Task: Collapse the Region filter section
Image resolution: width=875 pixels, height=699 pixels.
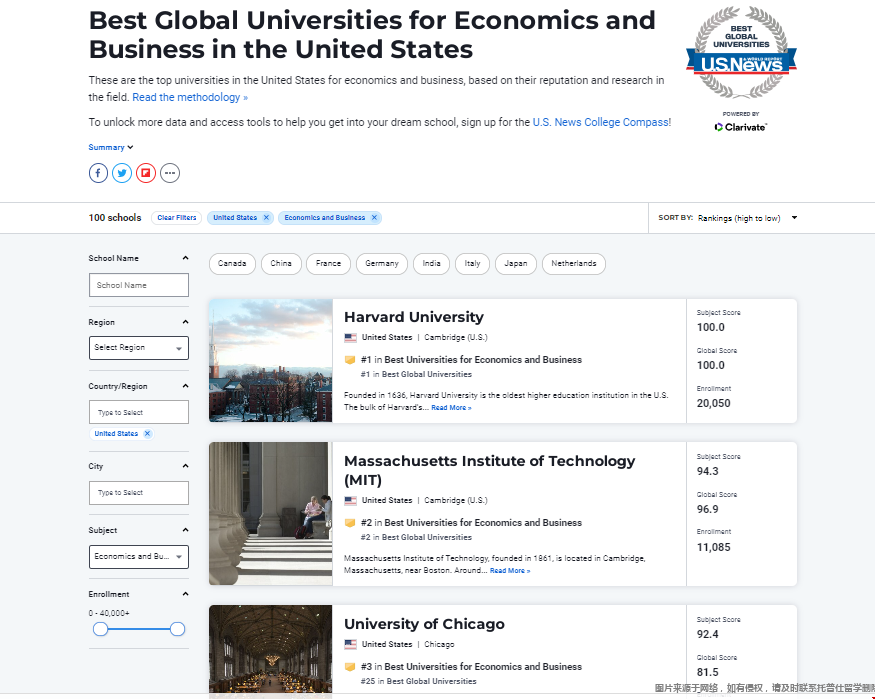Action: [x=185, y=322]
